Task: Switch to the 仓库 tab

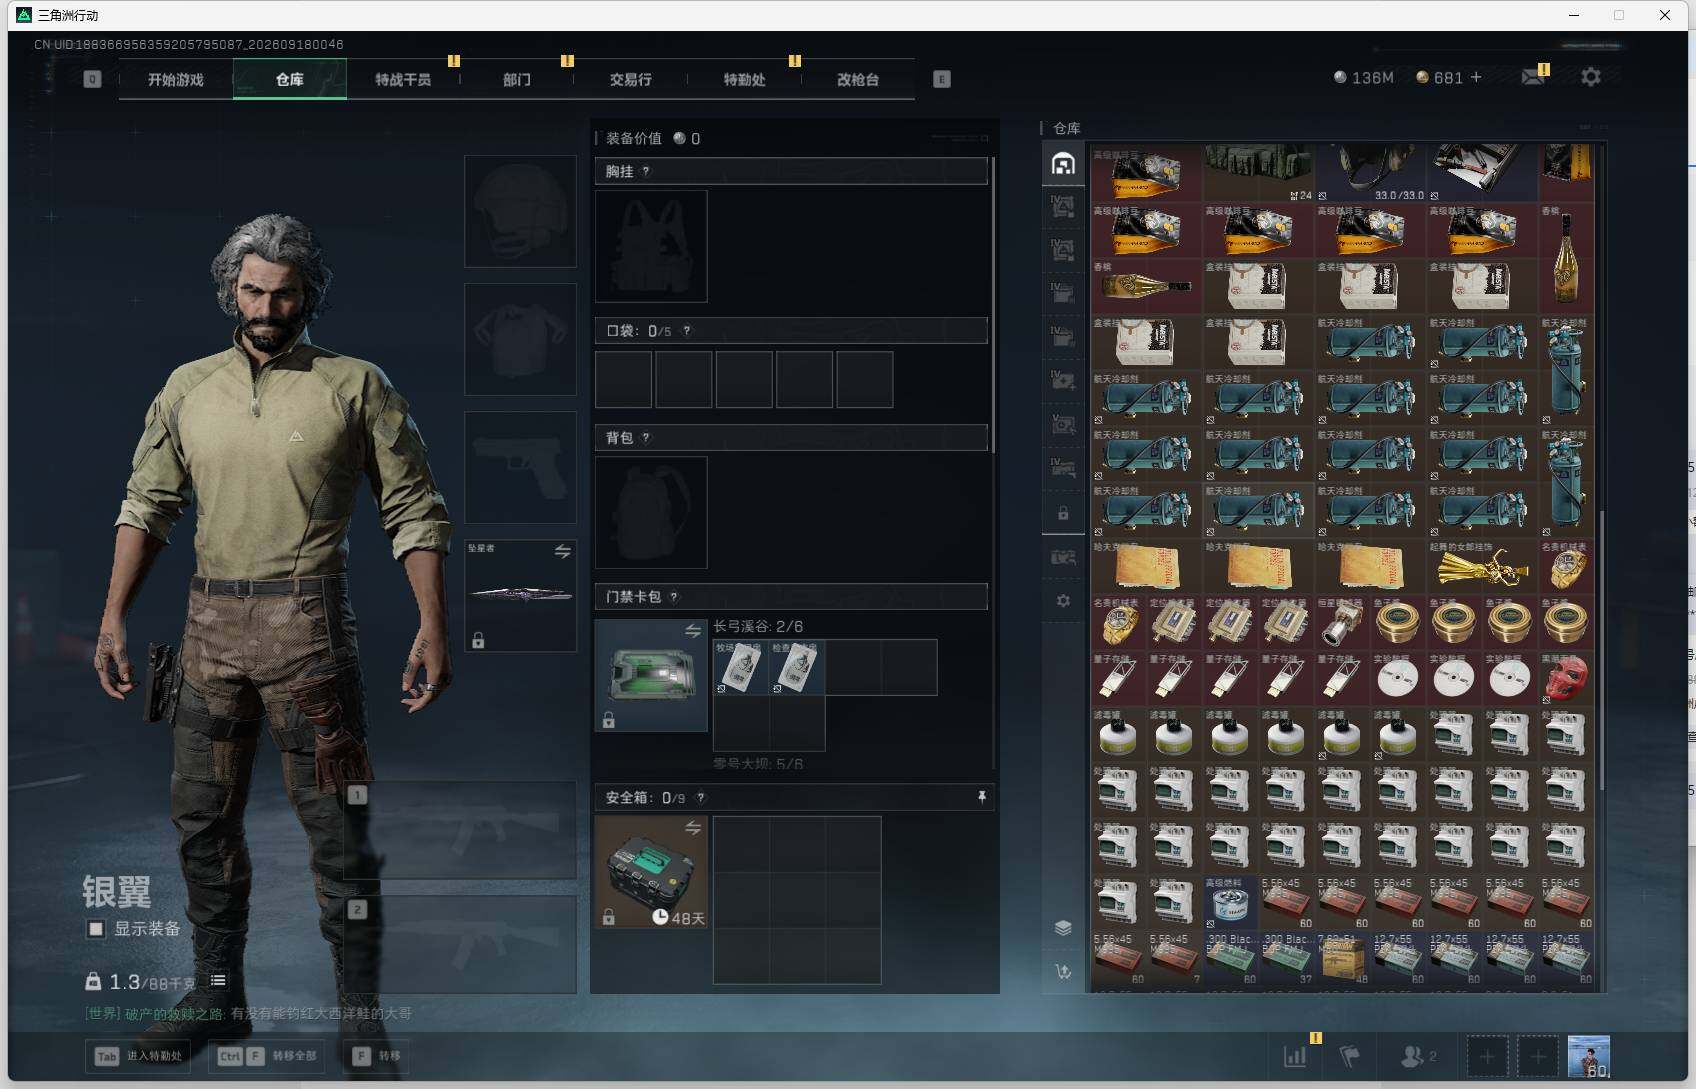Action: click(x=290, y=79)
